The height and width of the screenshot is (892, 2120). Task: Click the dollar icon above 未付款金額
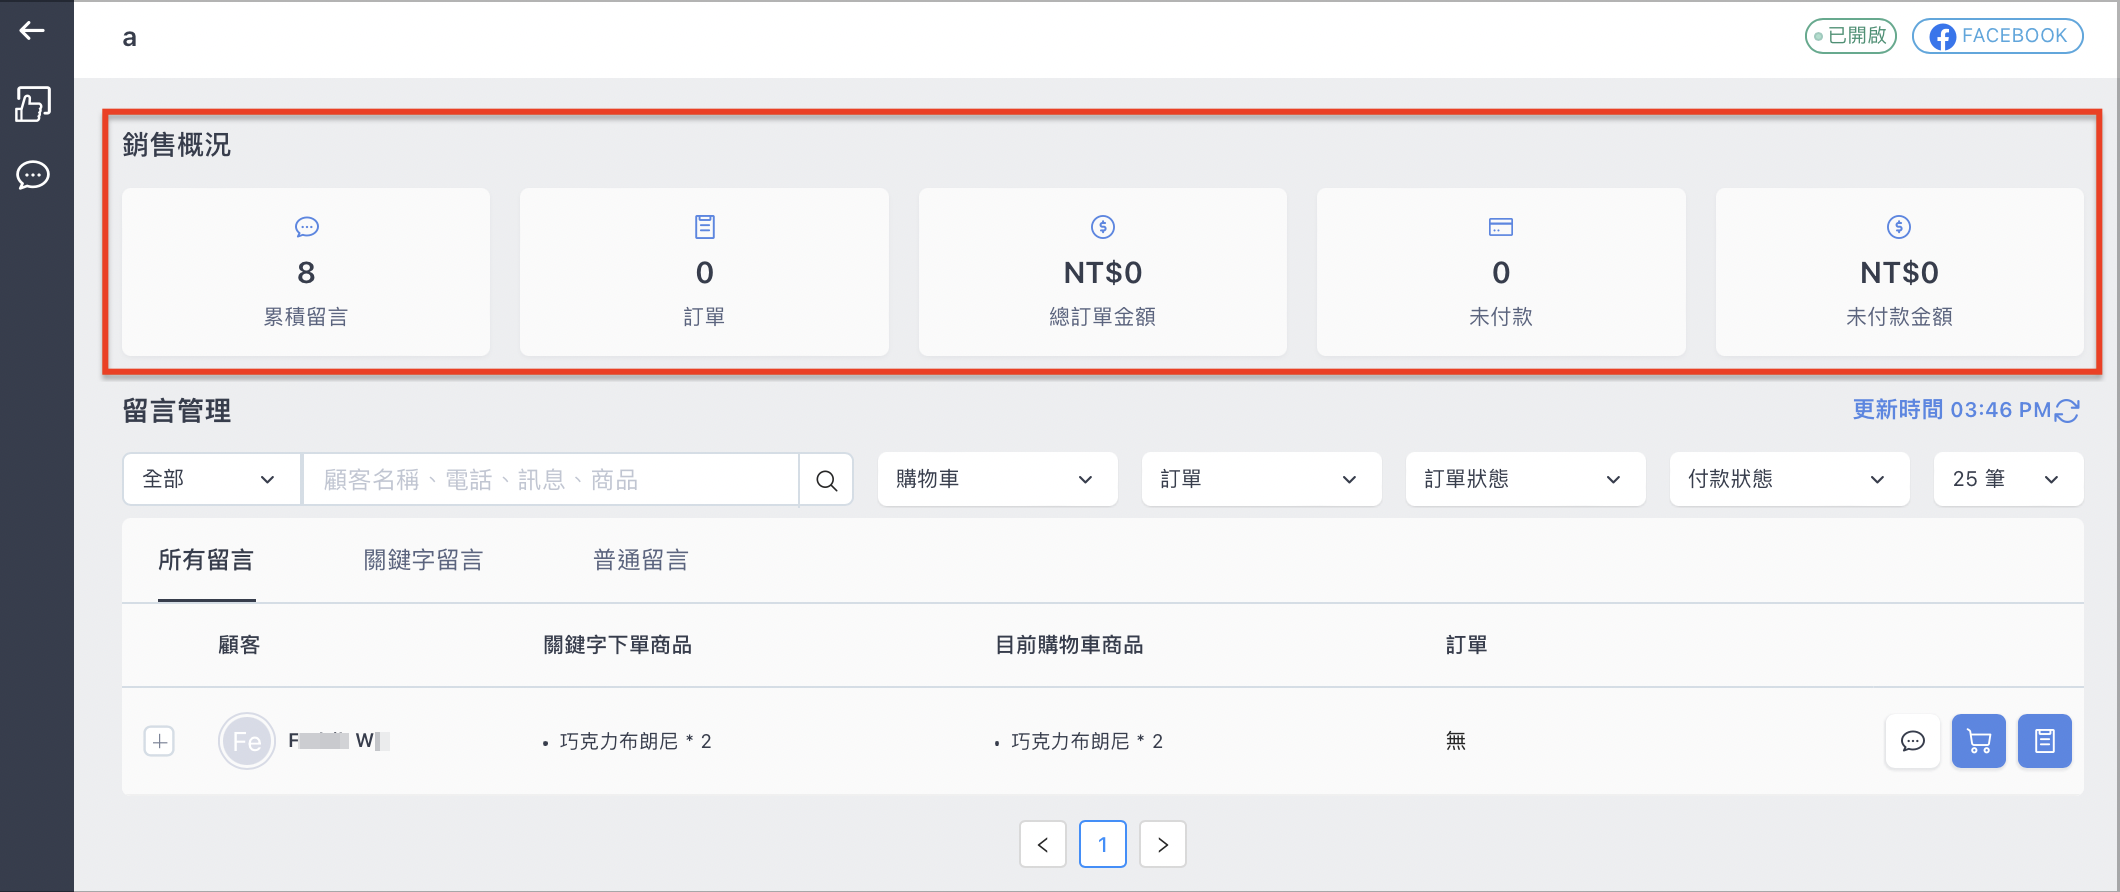tap(1899, 227)
